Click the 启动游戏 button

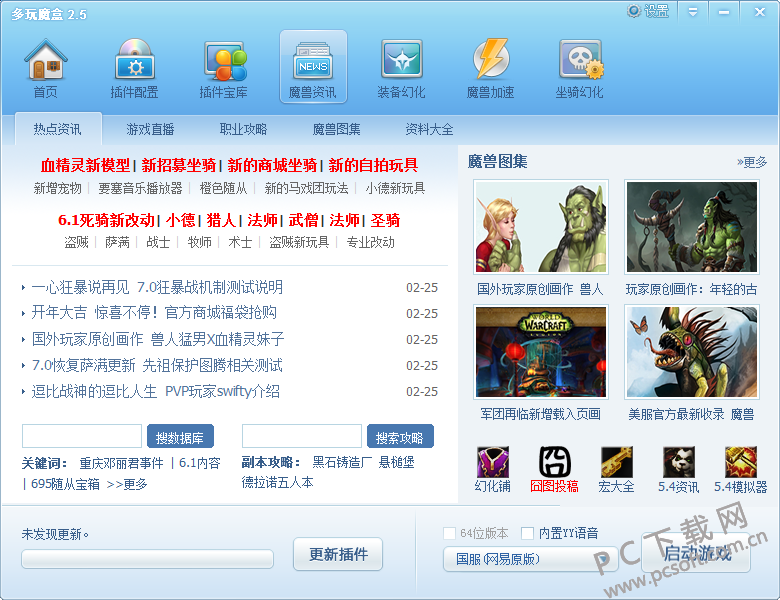tap(696, 553)
